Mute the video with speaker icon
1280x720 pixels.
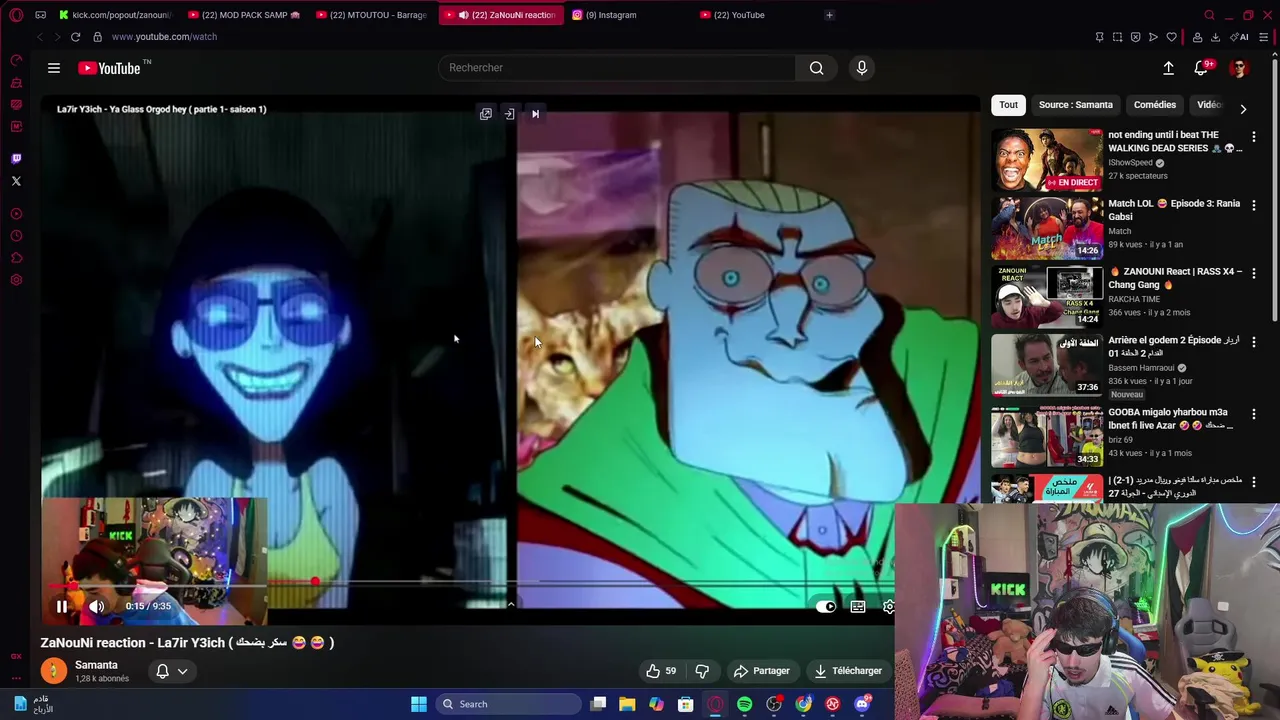tap(97, 606)
